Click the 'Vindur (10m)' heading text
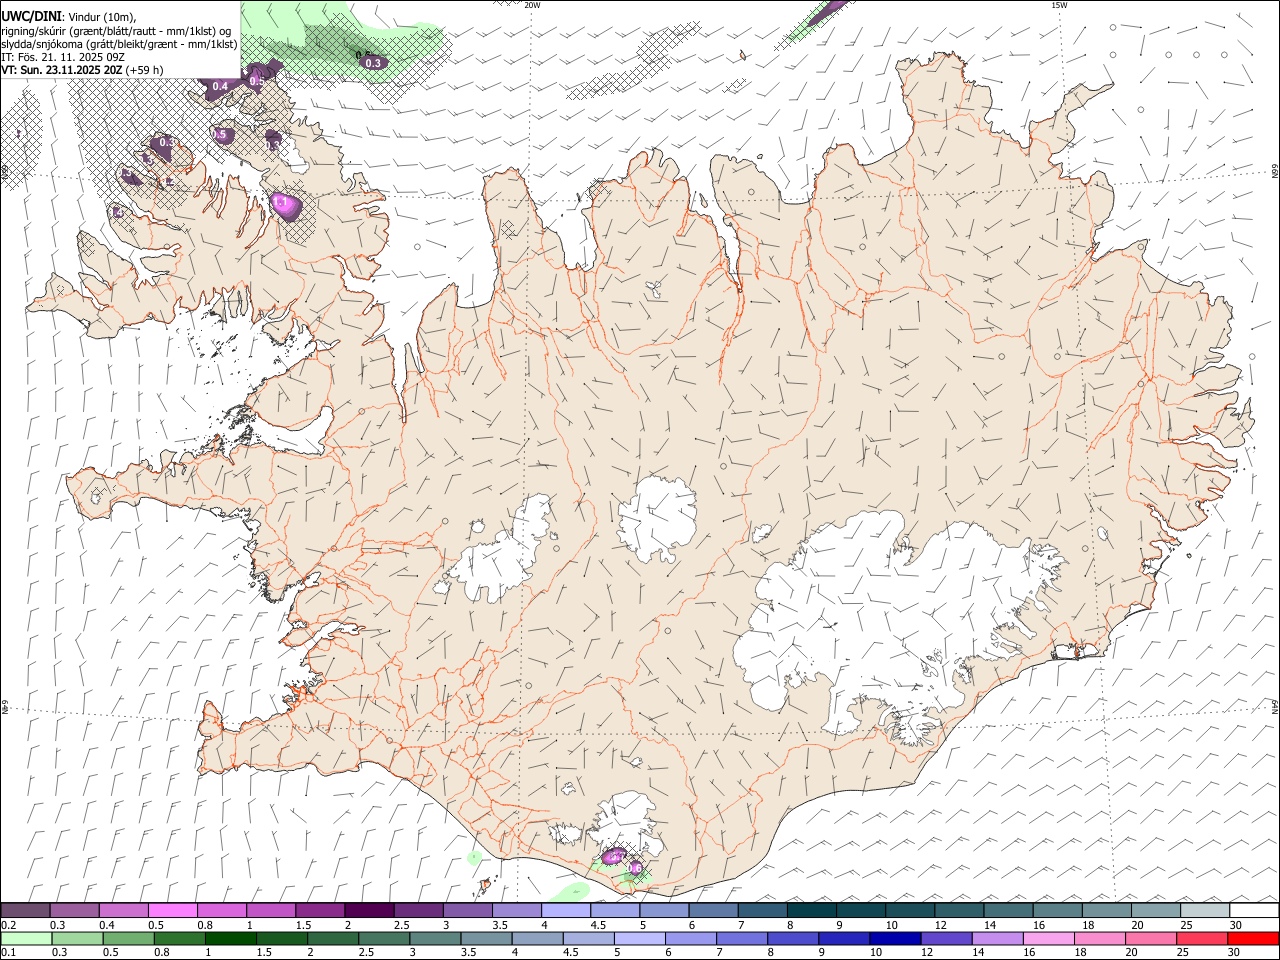This screenshot has height=960, width=1280. click(x=101, y=17)
